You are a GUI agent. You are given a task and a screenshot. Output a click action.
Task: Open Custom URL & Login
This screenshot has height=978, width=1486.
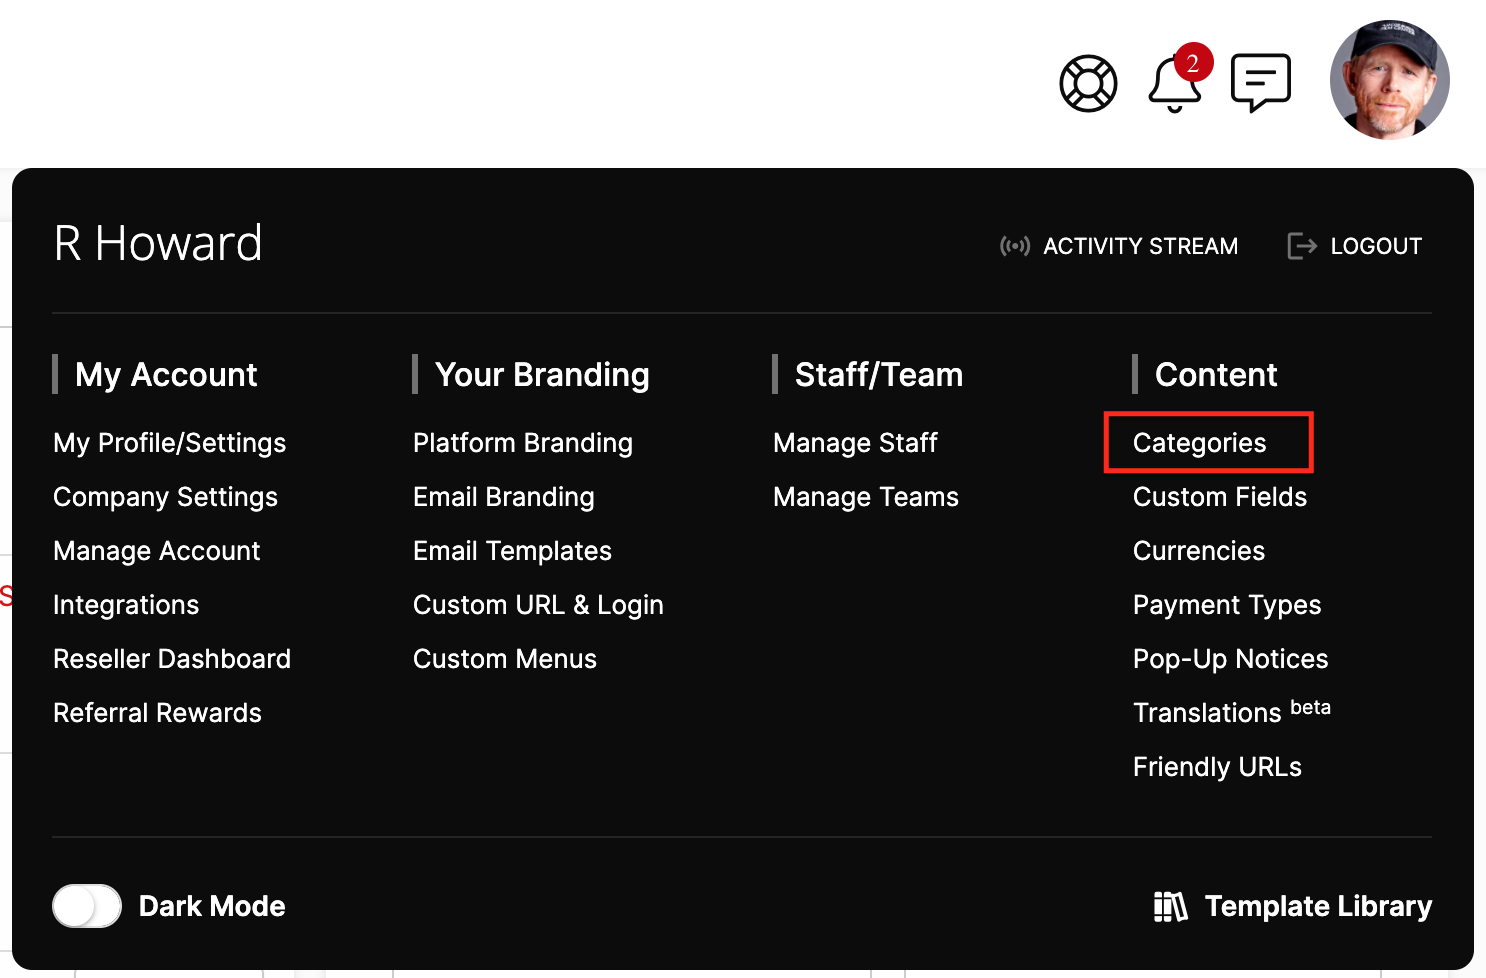pyautogui.click(x=538, y=605)
